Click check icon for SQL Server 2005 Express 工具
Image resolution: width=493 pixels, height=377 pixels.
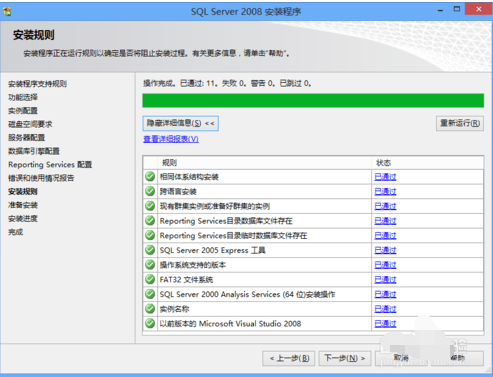150,250
